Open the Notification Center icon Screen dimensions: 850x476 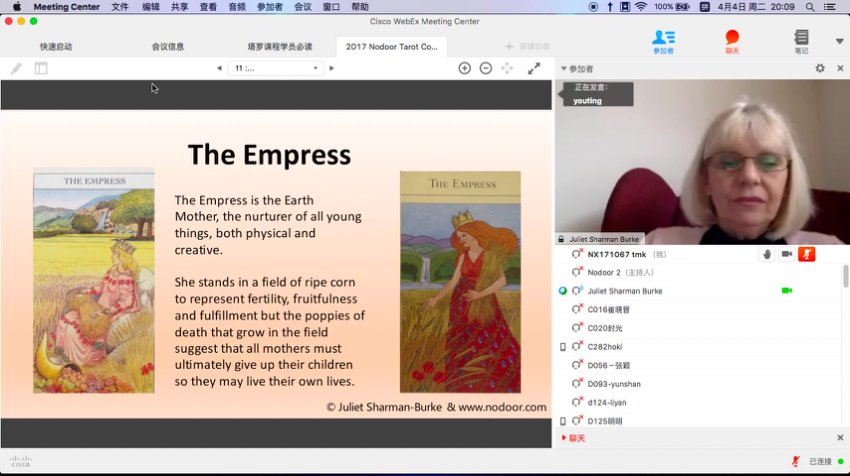pos(830,7)
